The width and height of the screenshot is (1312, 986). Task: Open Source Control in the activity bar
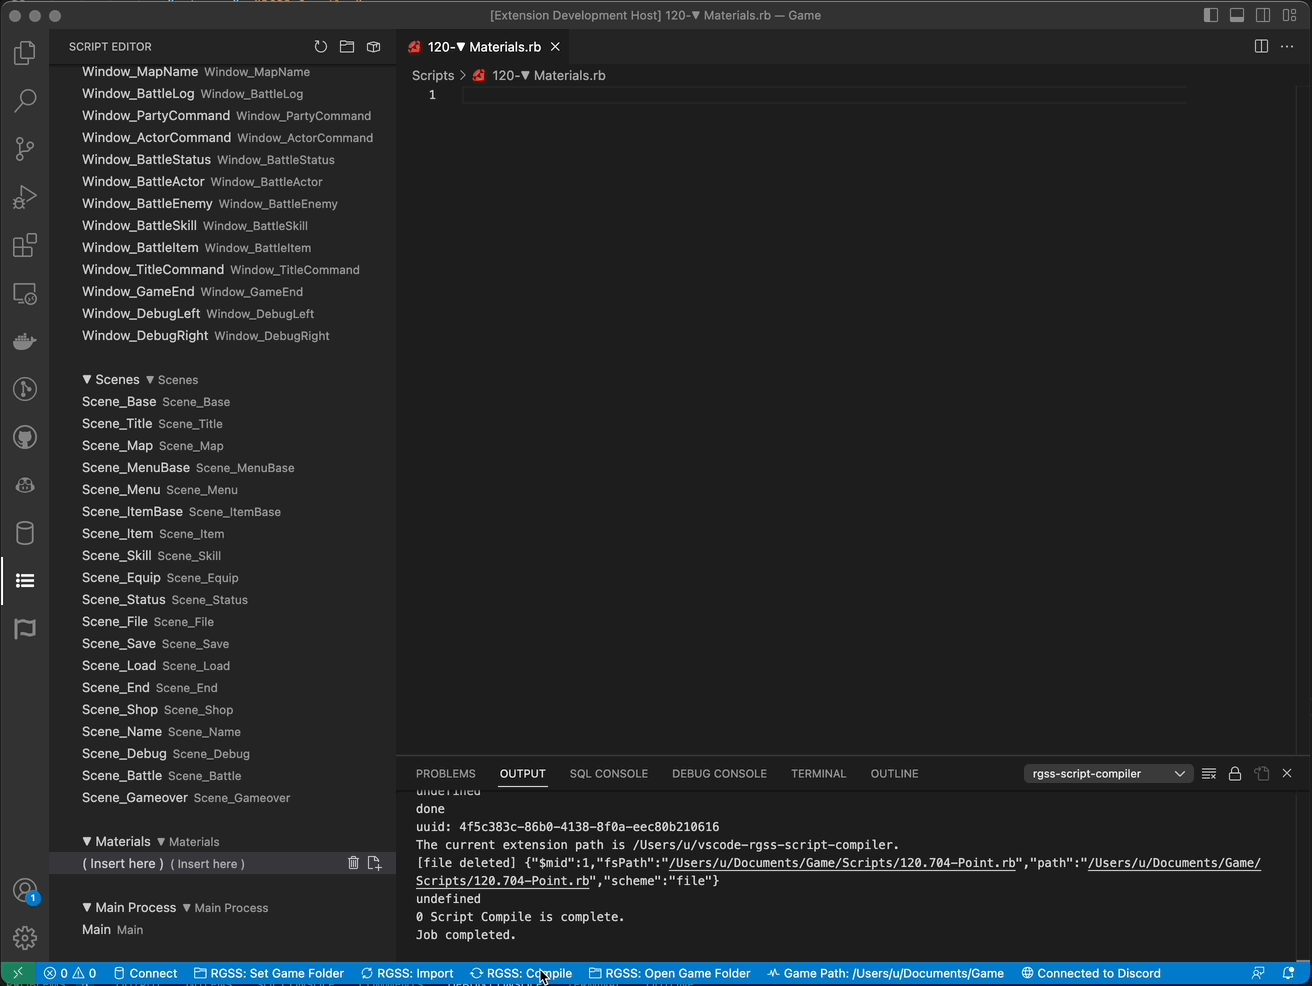pyautogui.click(x=24, y=148)
